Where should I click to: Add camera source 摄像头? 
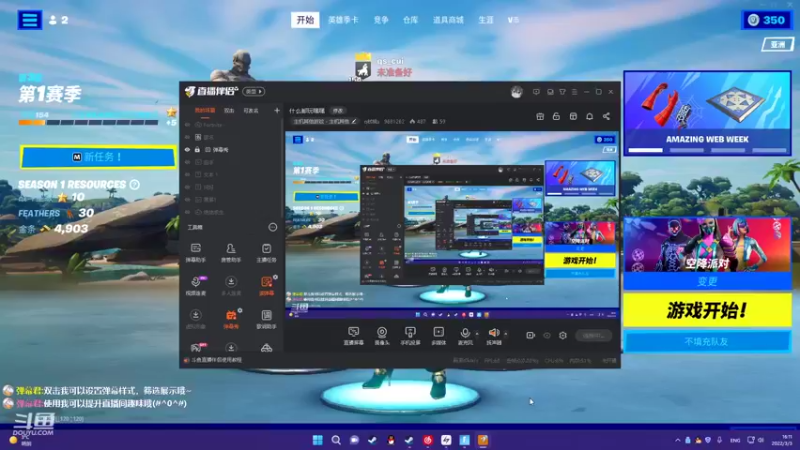pos(382,336)
